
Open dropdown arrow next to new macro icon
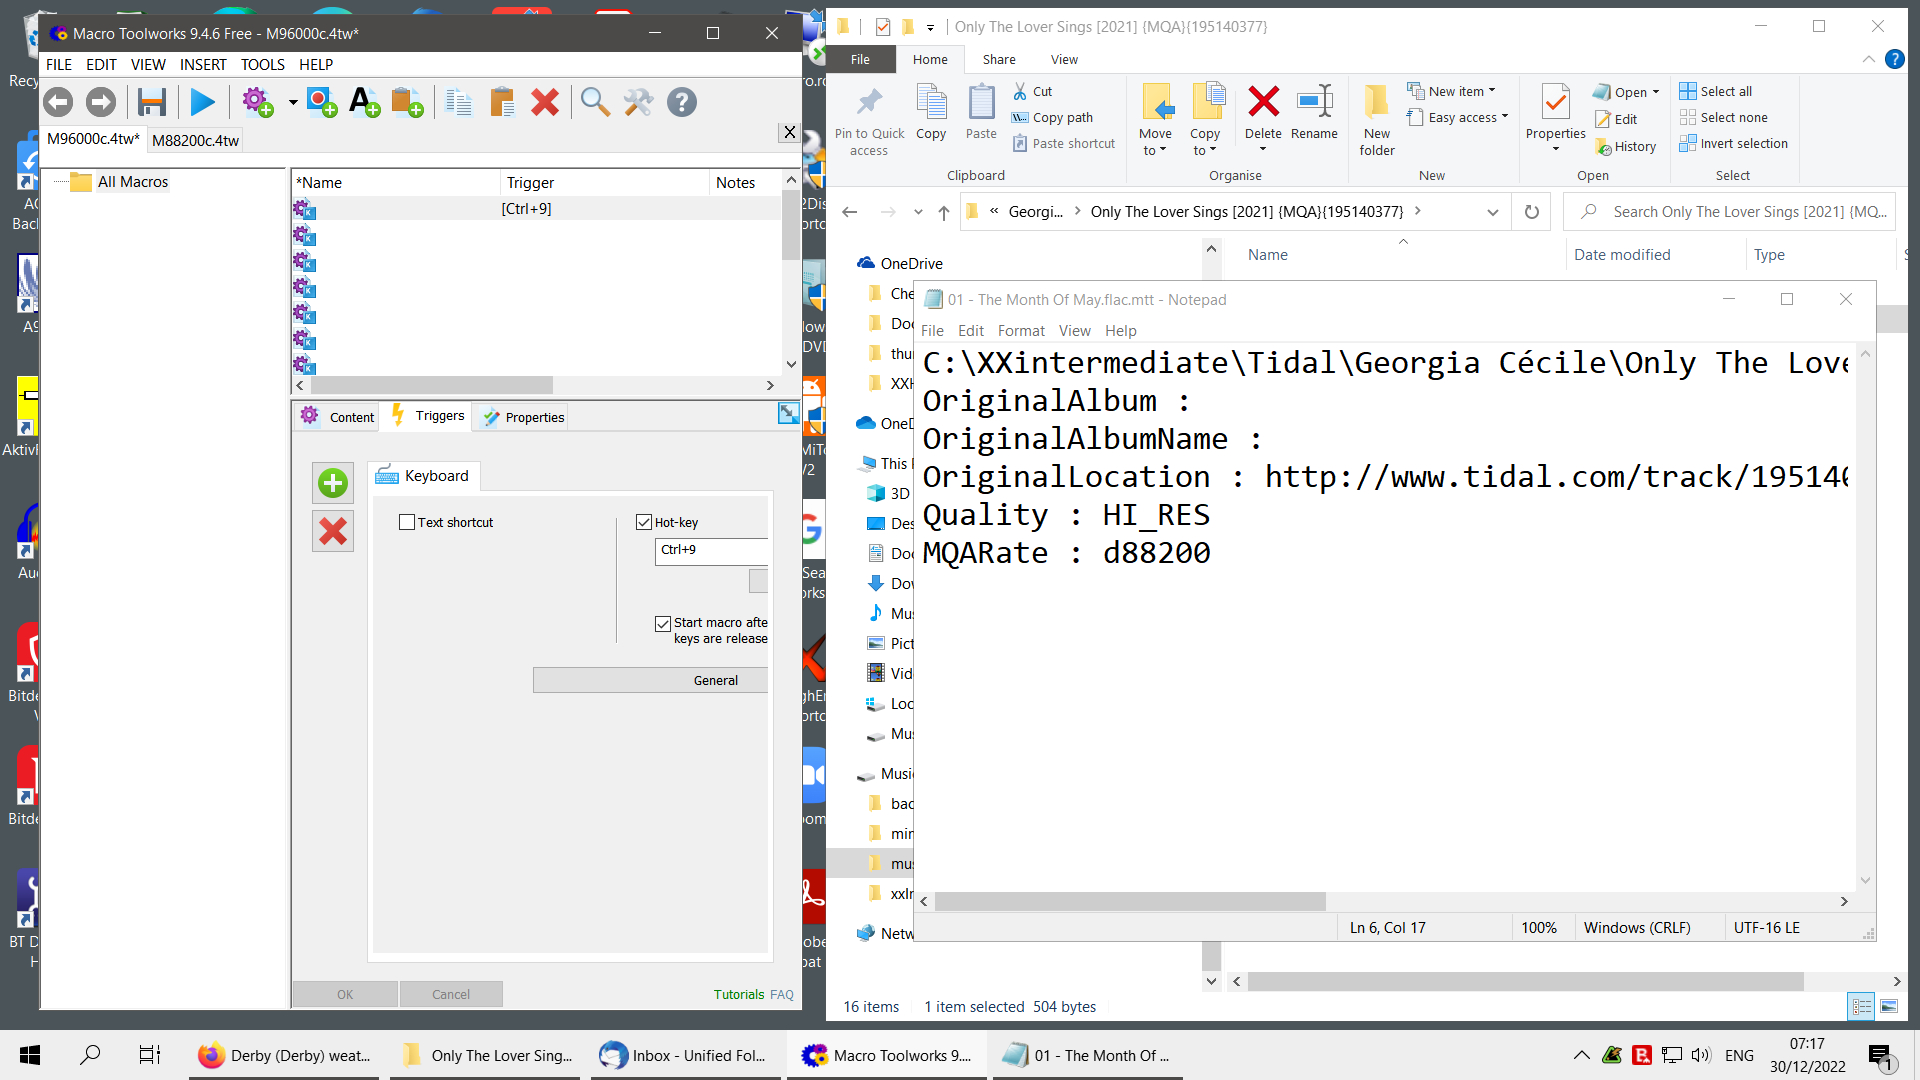[x=293, y=102]
